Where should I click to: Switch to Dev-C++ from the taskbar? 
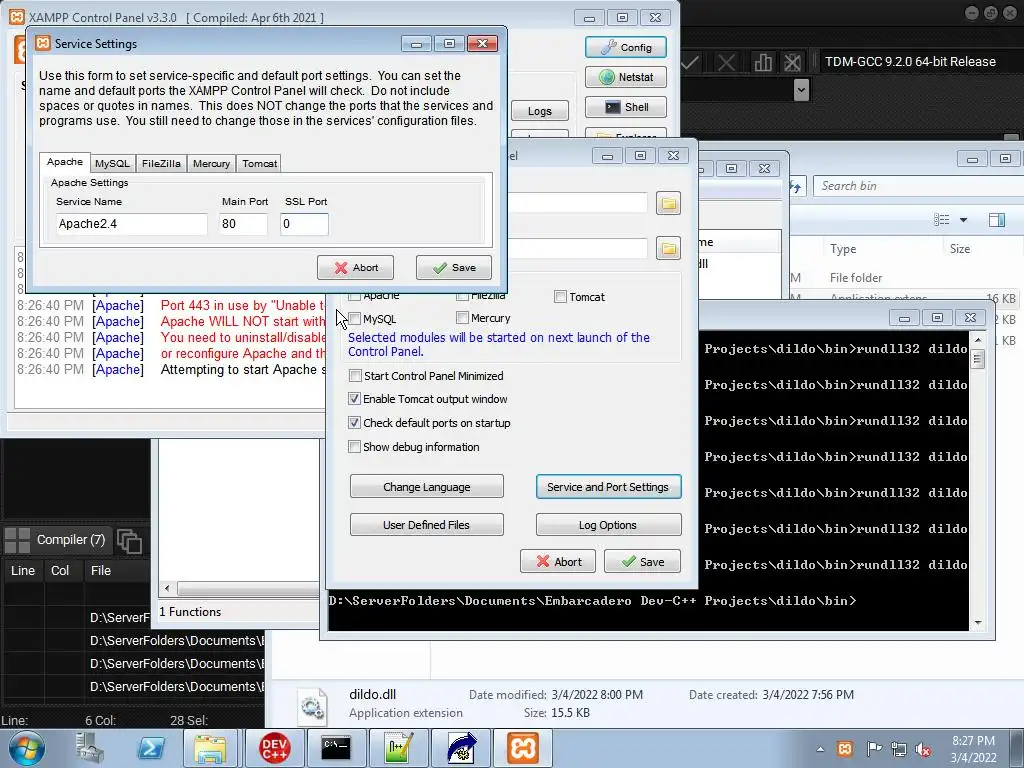(274, 748)
